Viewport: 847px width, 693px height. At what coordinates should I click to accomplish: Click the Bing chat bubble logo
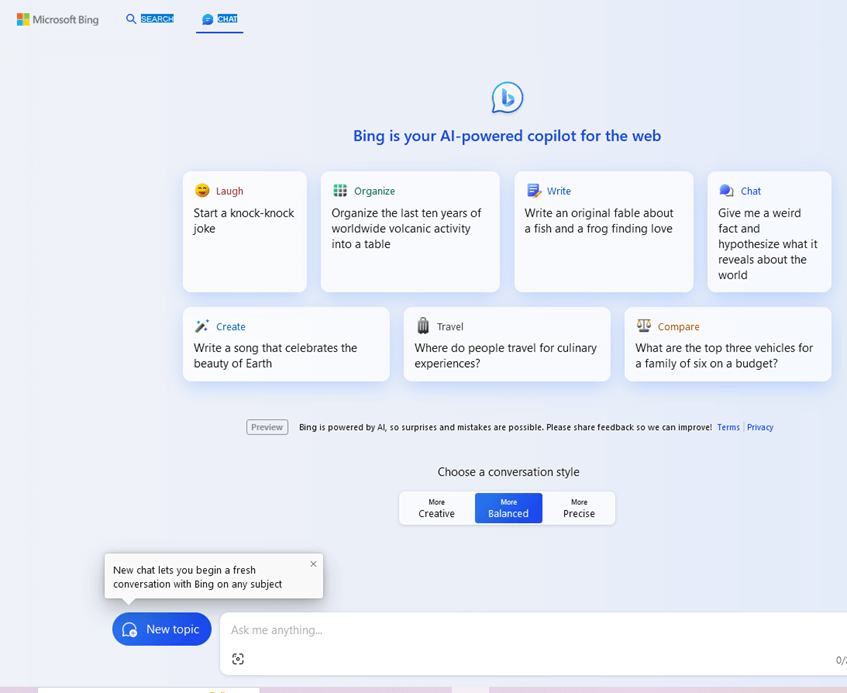pos(507,98)
